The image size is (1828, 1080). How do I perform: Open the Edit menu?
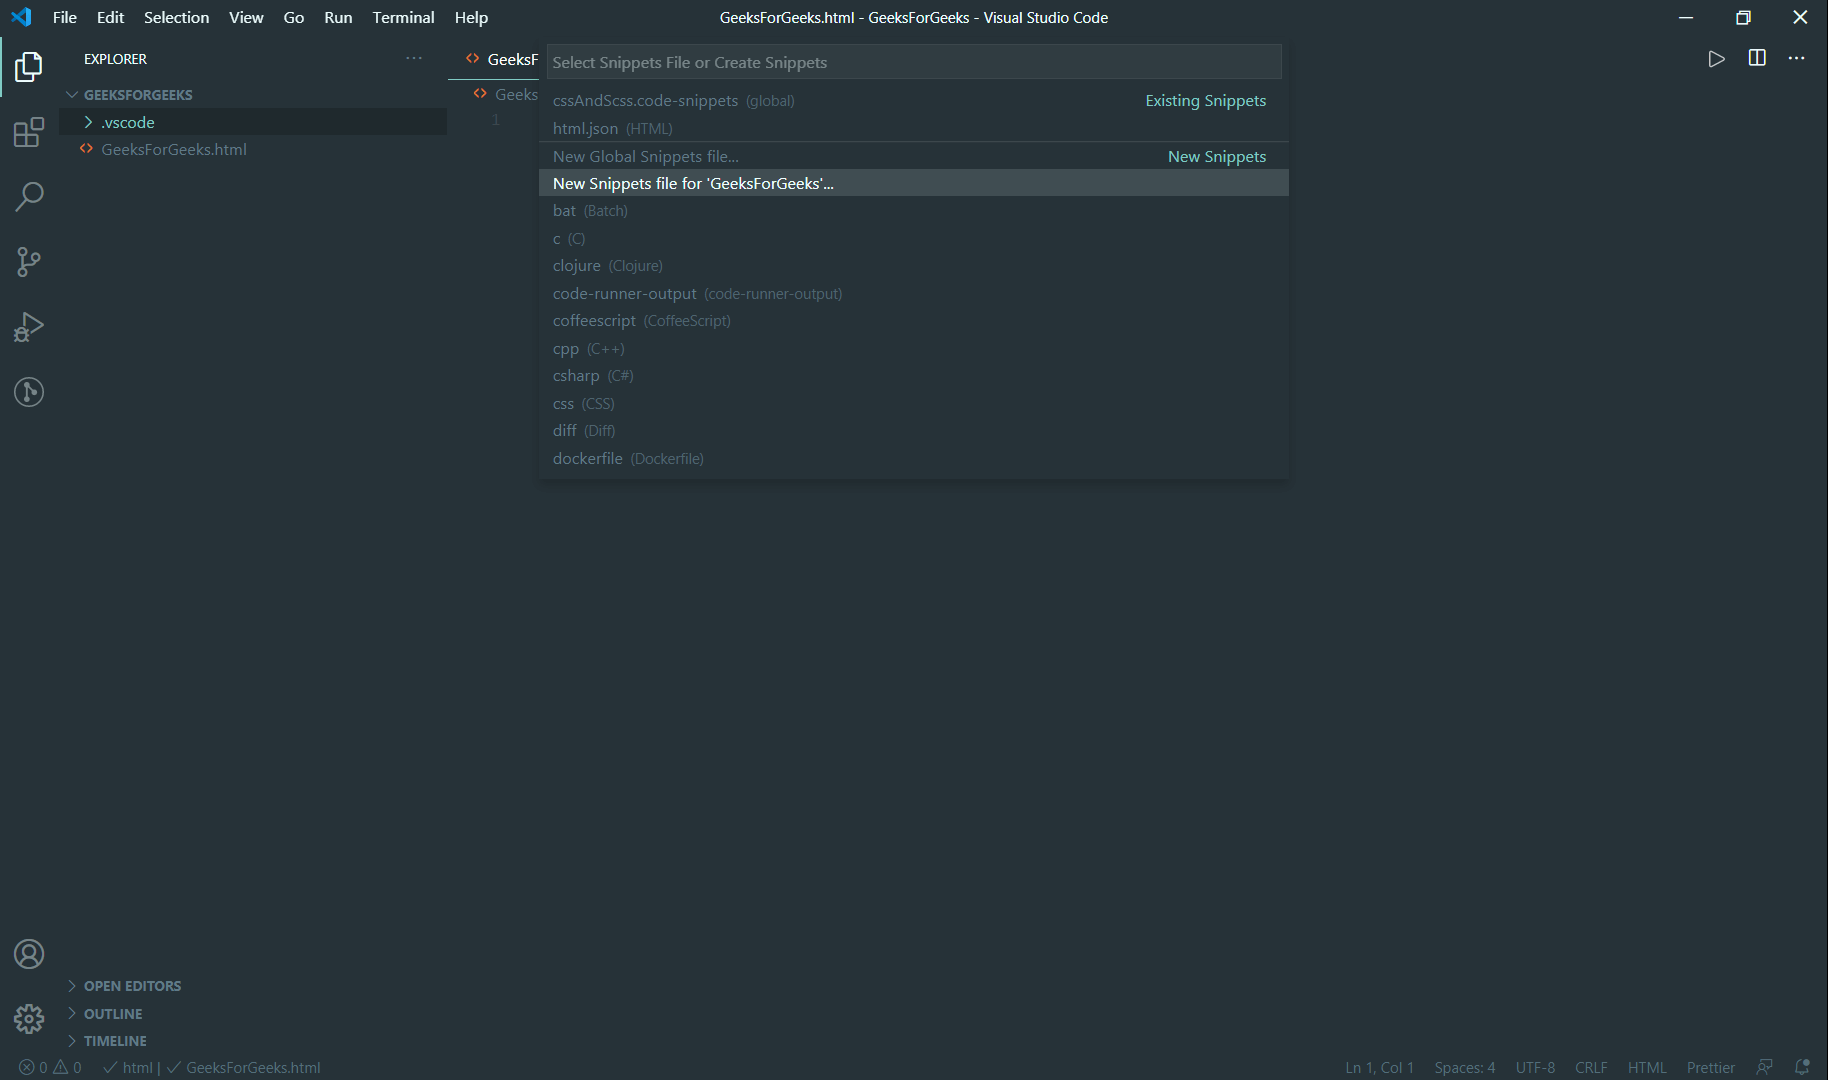(x=110, y=17)
